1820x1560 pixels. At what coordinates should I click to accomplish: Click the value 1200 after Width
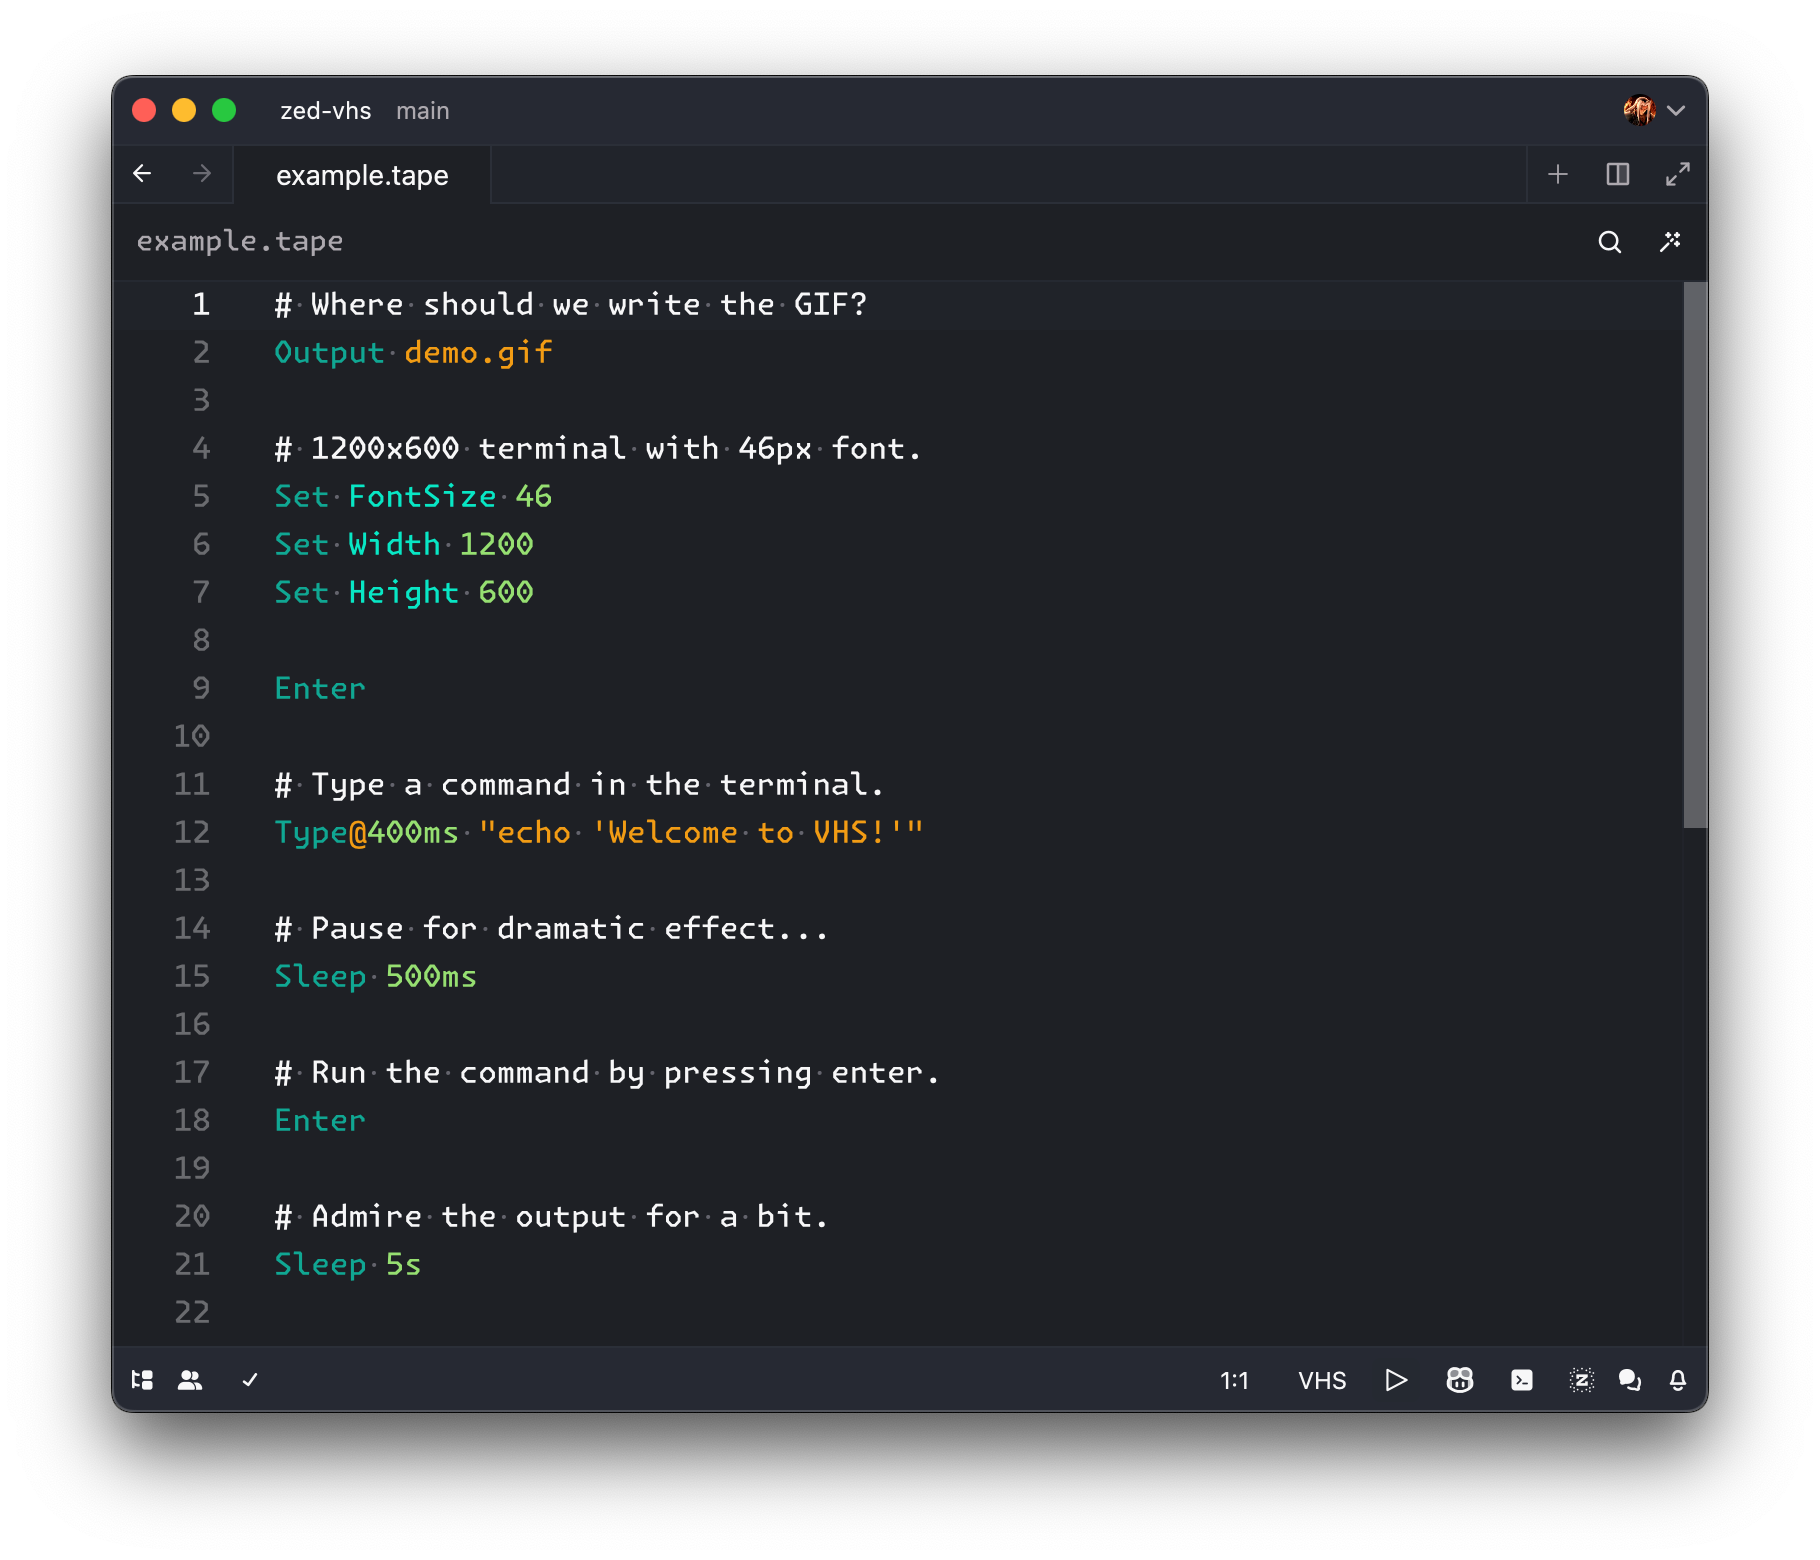[x=496, y=544]
